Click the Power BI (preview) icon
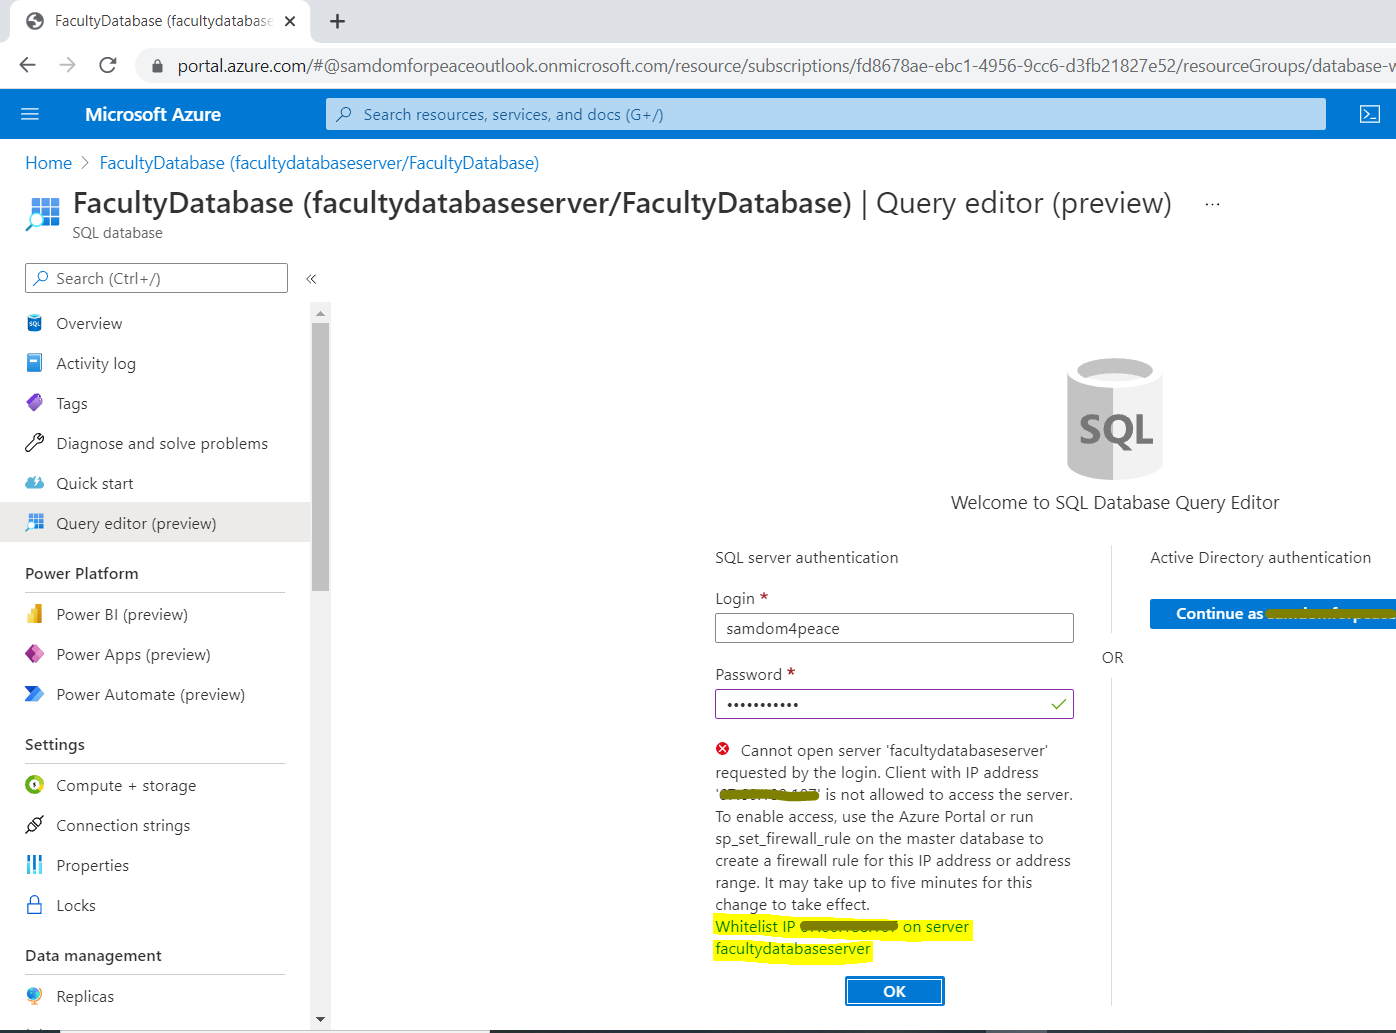 coord(35,614)
